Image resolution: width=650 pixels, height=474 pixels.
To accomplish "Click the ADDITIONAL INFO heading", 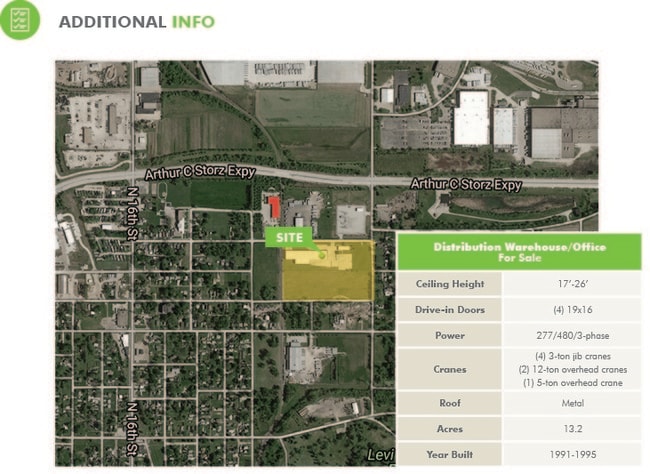I will click(136, 21).
